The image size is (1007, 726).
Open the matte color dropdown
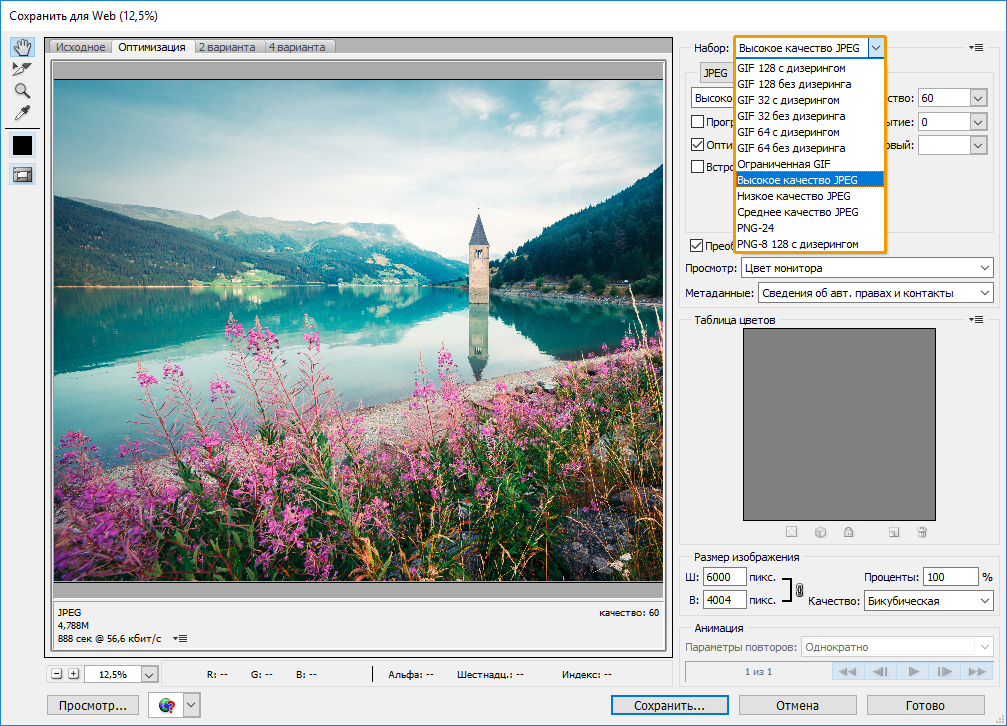(977, 145)
